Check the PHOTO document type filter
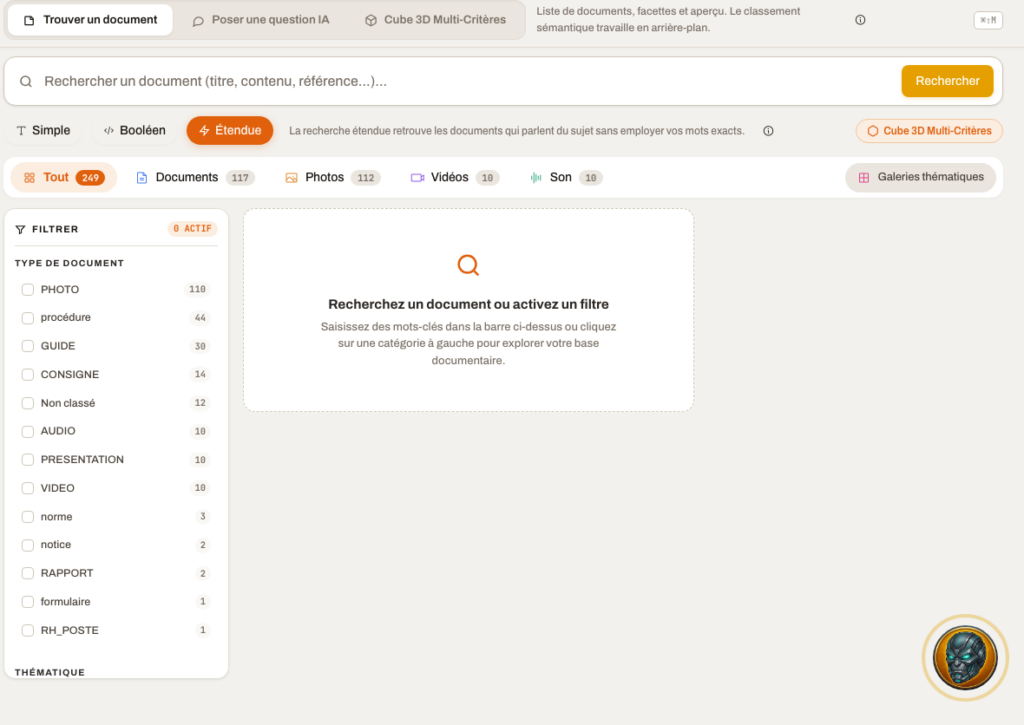 coord(27,289)
